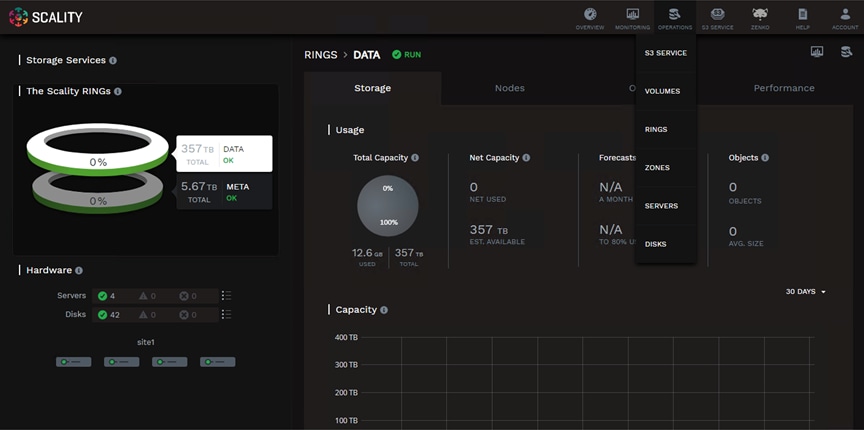Click monitoring chart icon above the tabs

coord(817,52)
